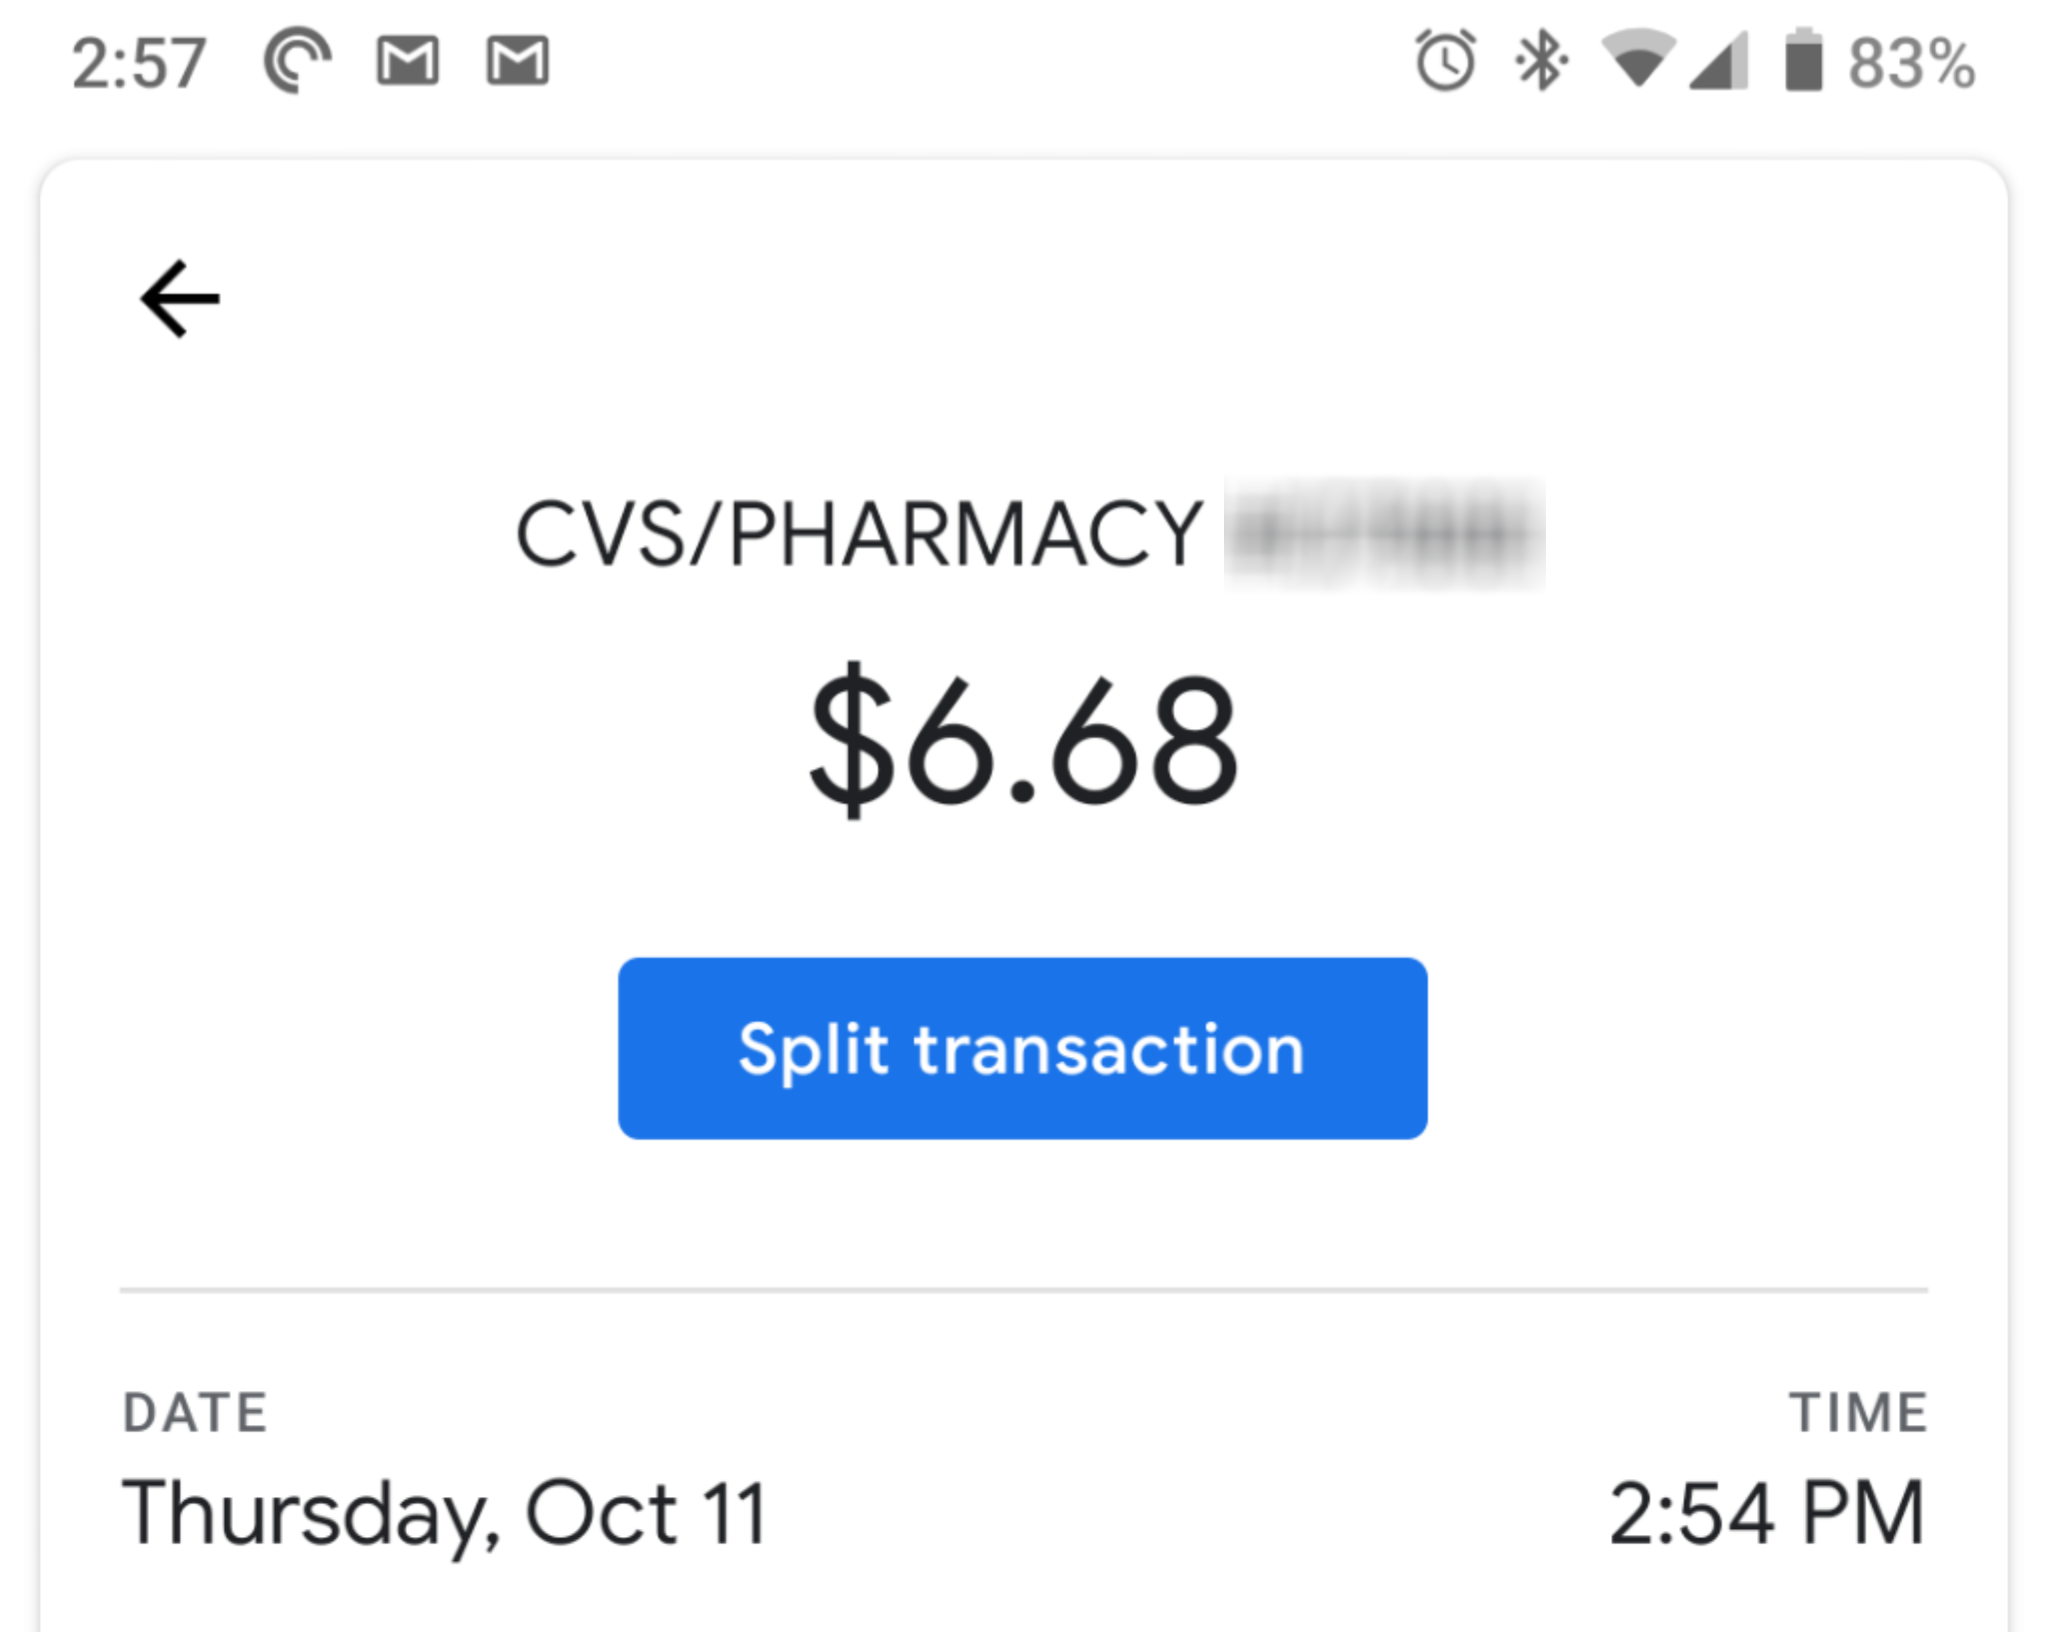Select the Thursday, Oct 11 date value
2048x1632 pixels.
[444, 1514]
